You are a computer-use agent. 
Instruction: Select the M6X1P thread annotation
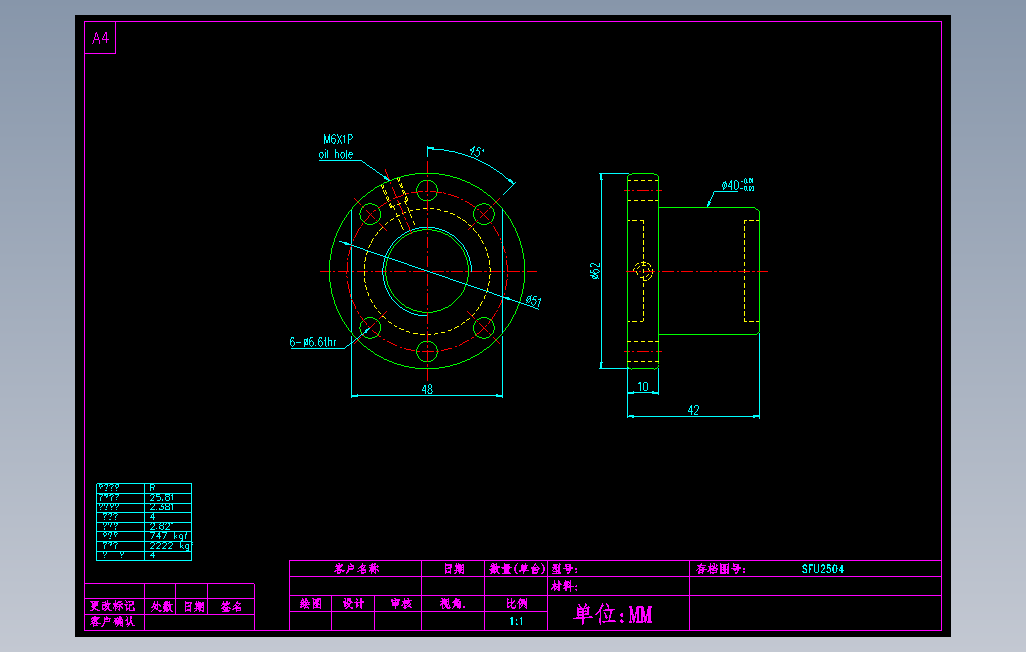(338, 139)
